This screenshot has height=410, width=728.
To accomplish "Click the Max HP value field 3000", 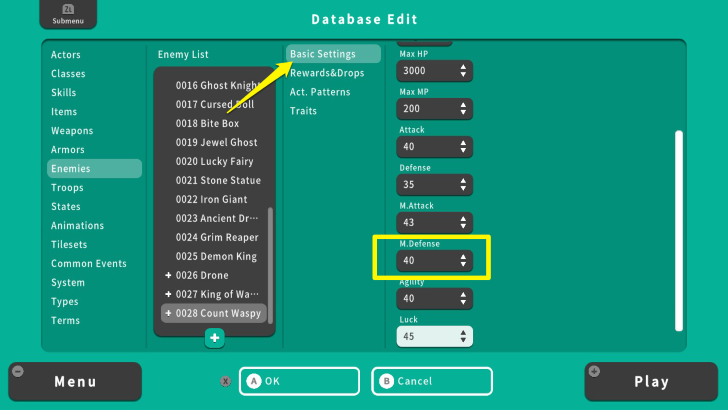I will point(434,71).
